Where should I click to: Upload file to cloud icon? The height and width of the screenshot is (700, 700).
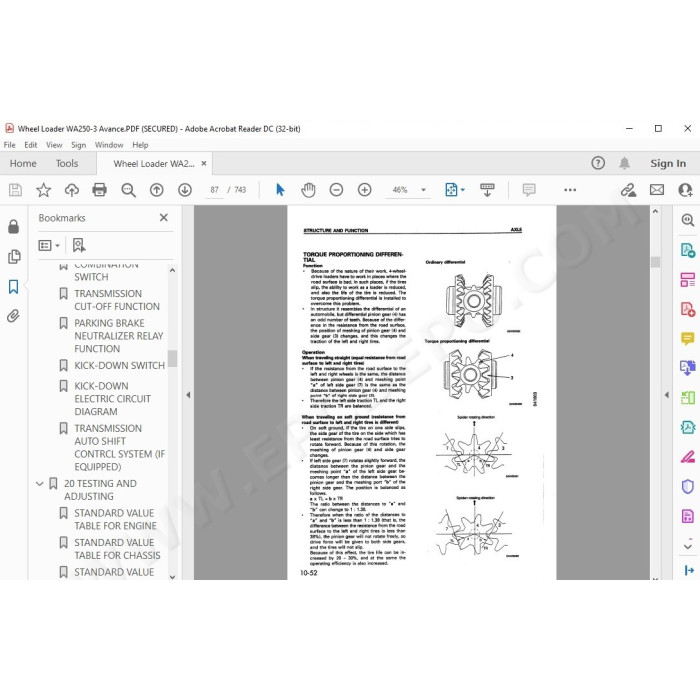71,190
